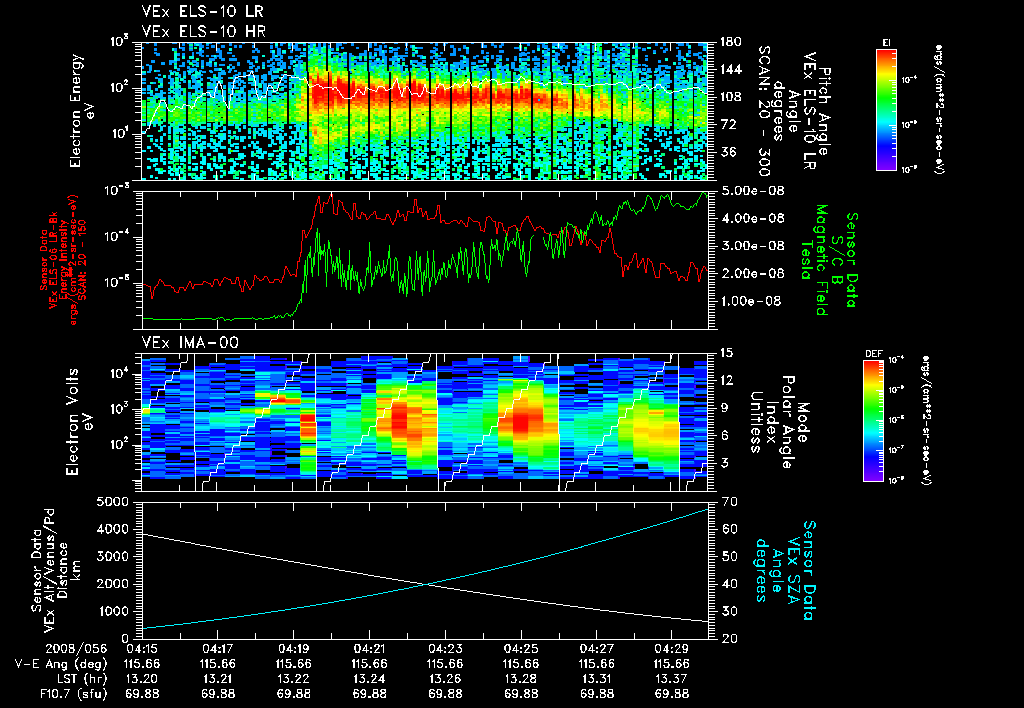Select the 'V-E Ang (deg)' row label
This screenshot has width=1024, height=708.
tap(61, 664)
